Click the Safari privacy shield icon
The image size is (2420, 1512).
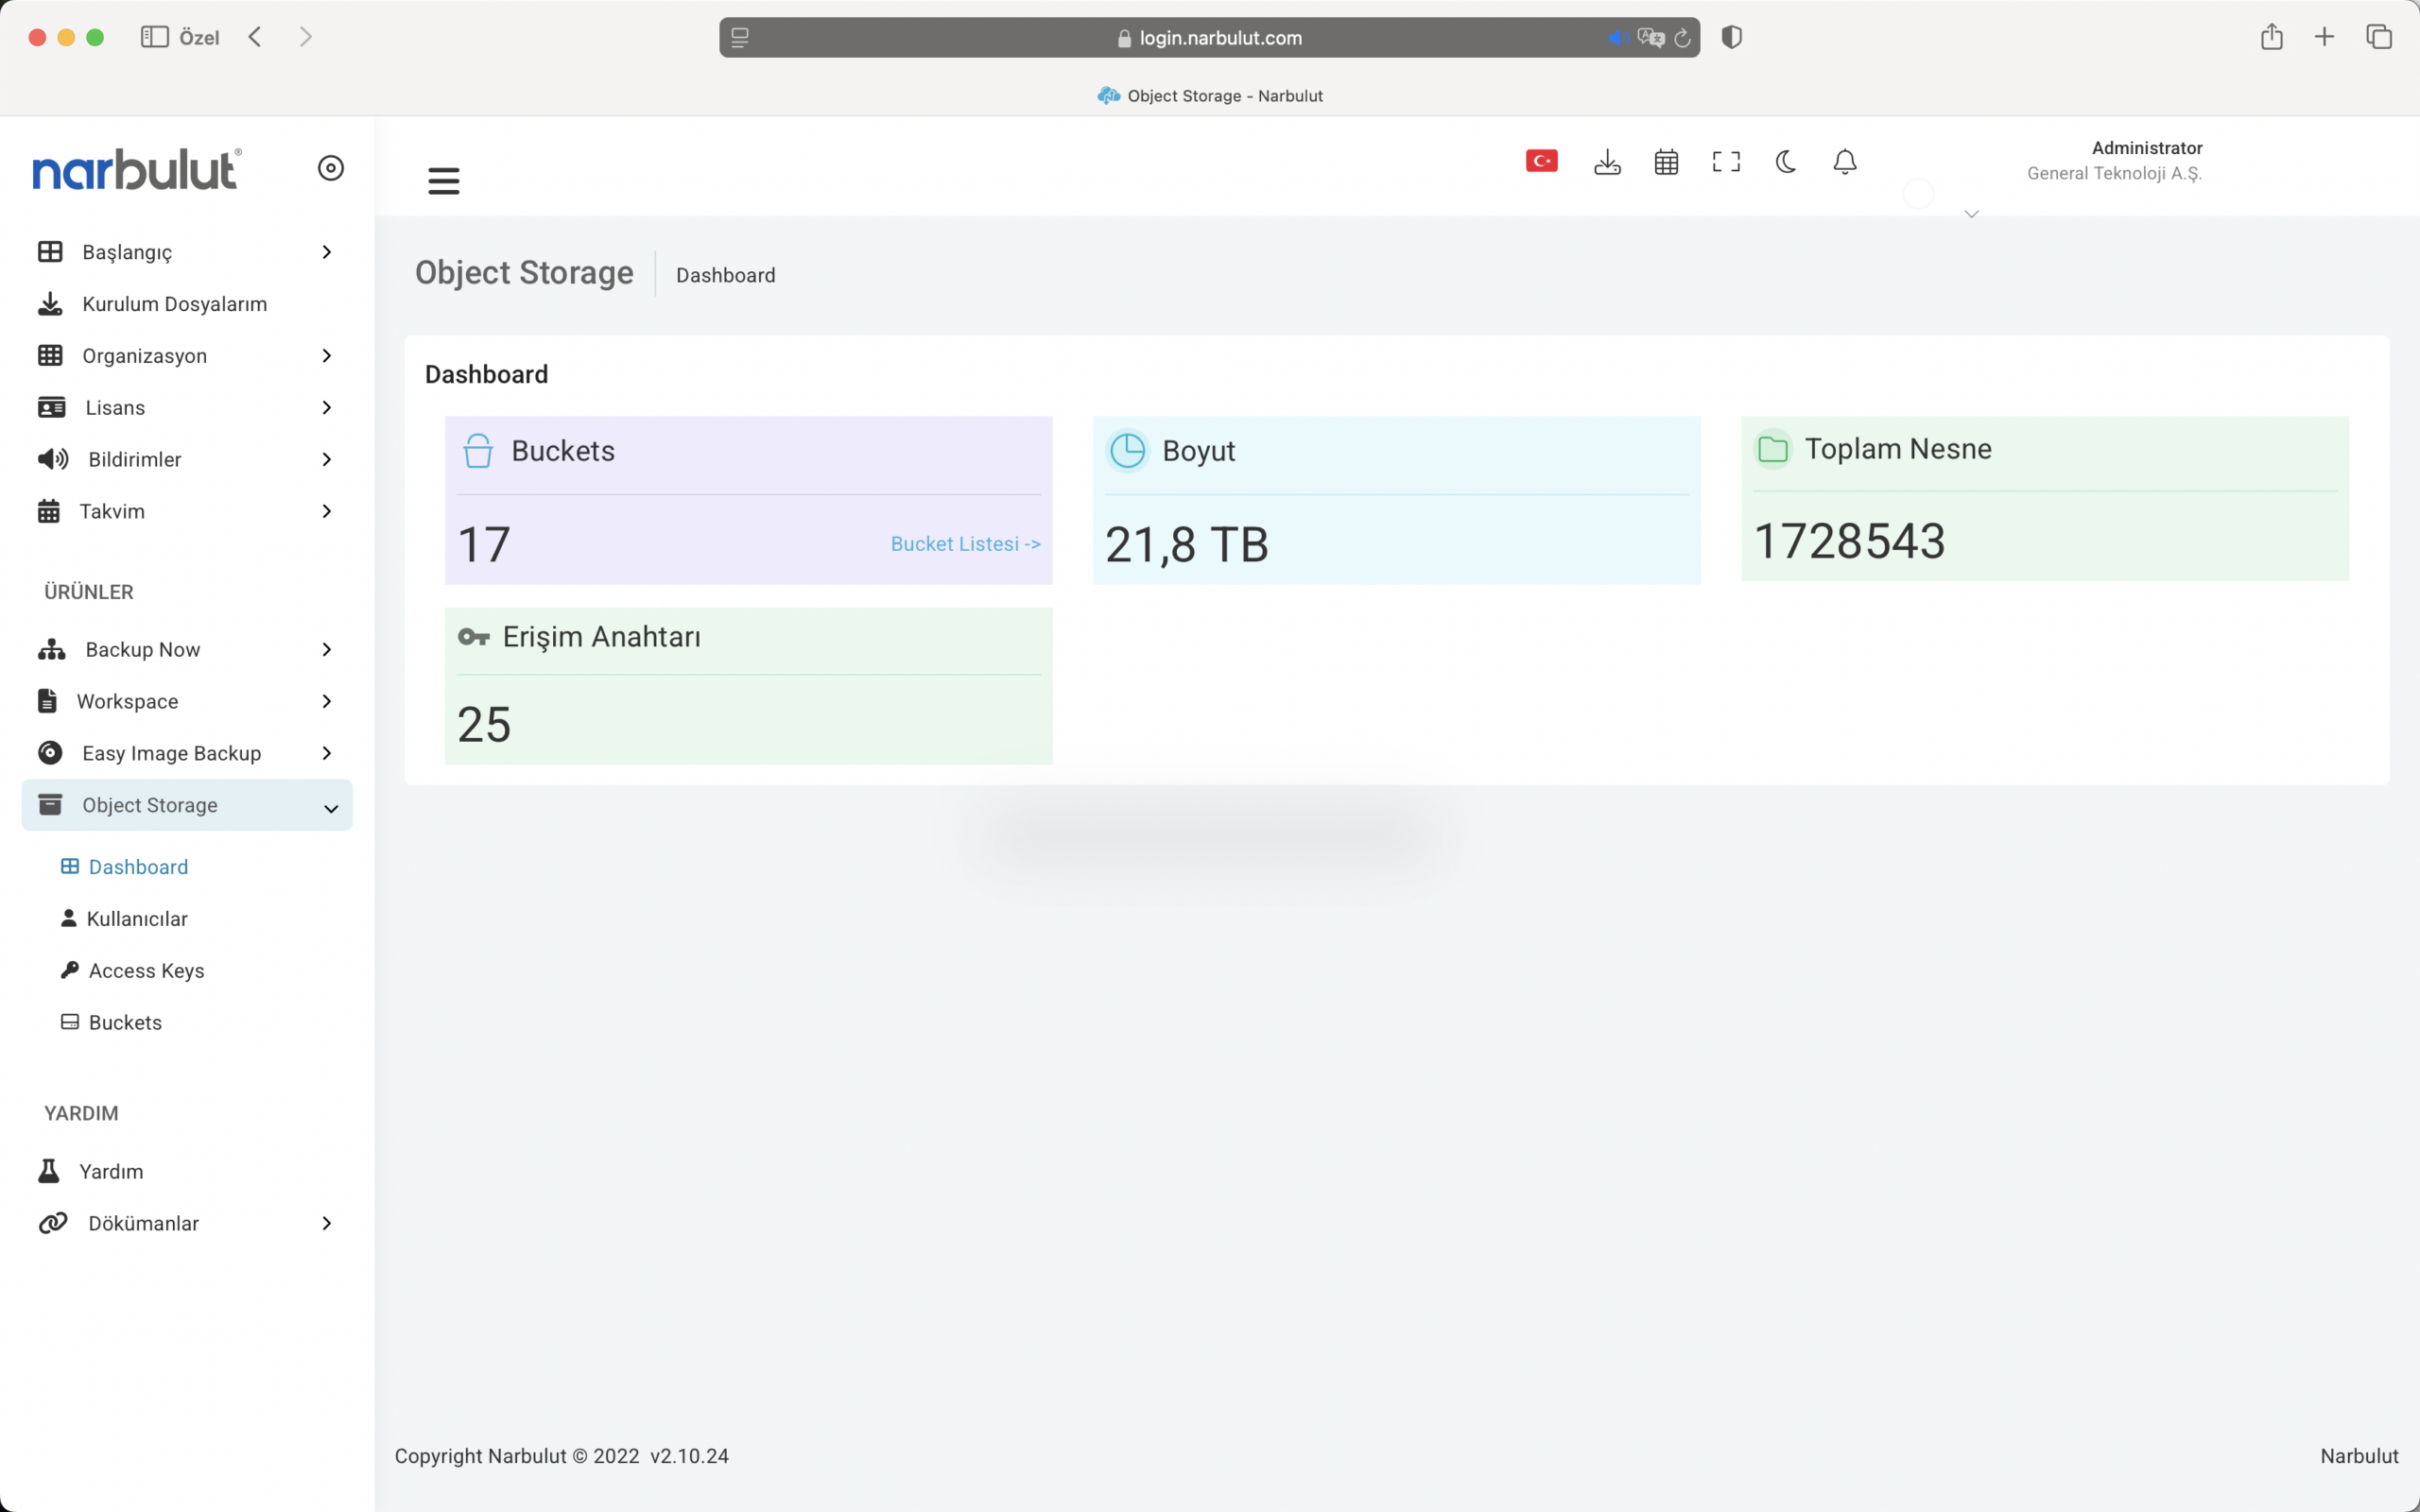point(1732,37)
